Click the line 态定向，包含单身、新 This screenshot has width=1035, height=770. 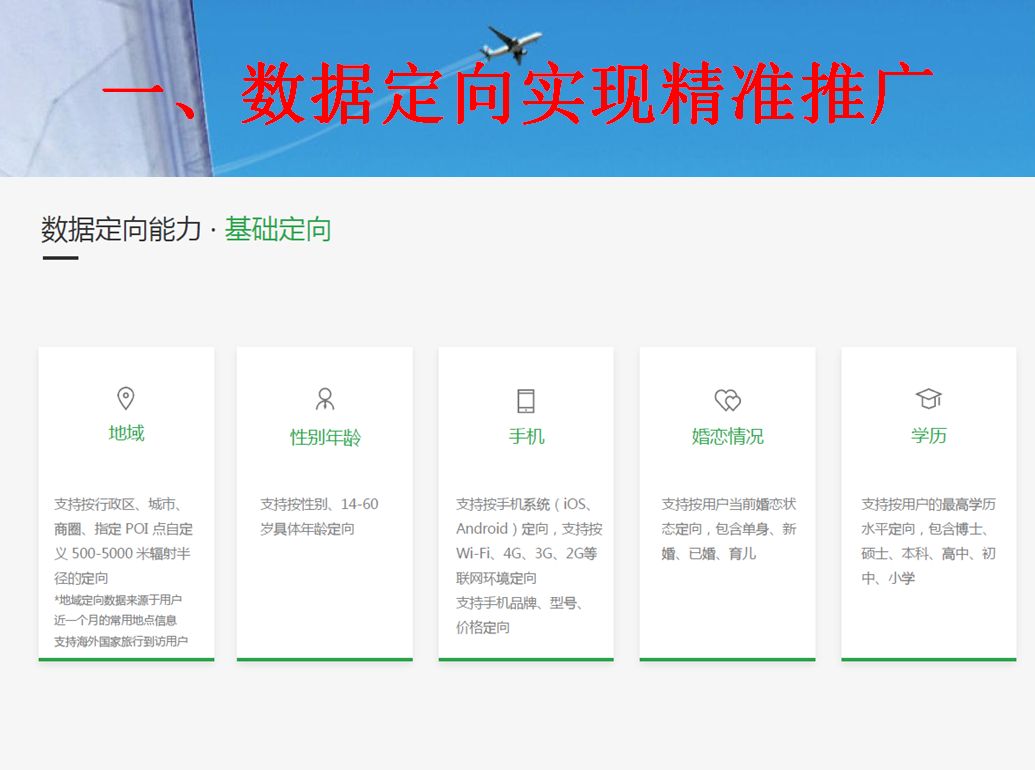729,529
